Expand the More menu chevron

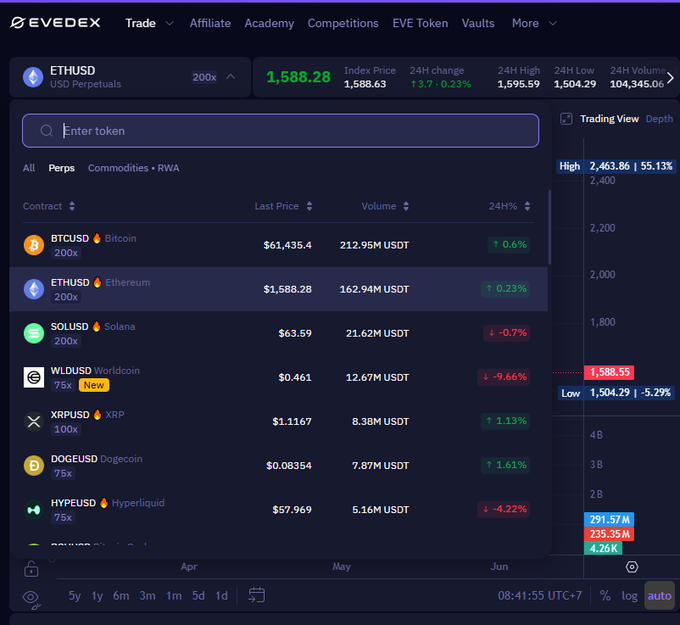(x=552, y=23)
